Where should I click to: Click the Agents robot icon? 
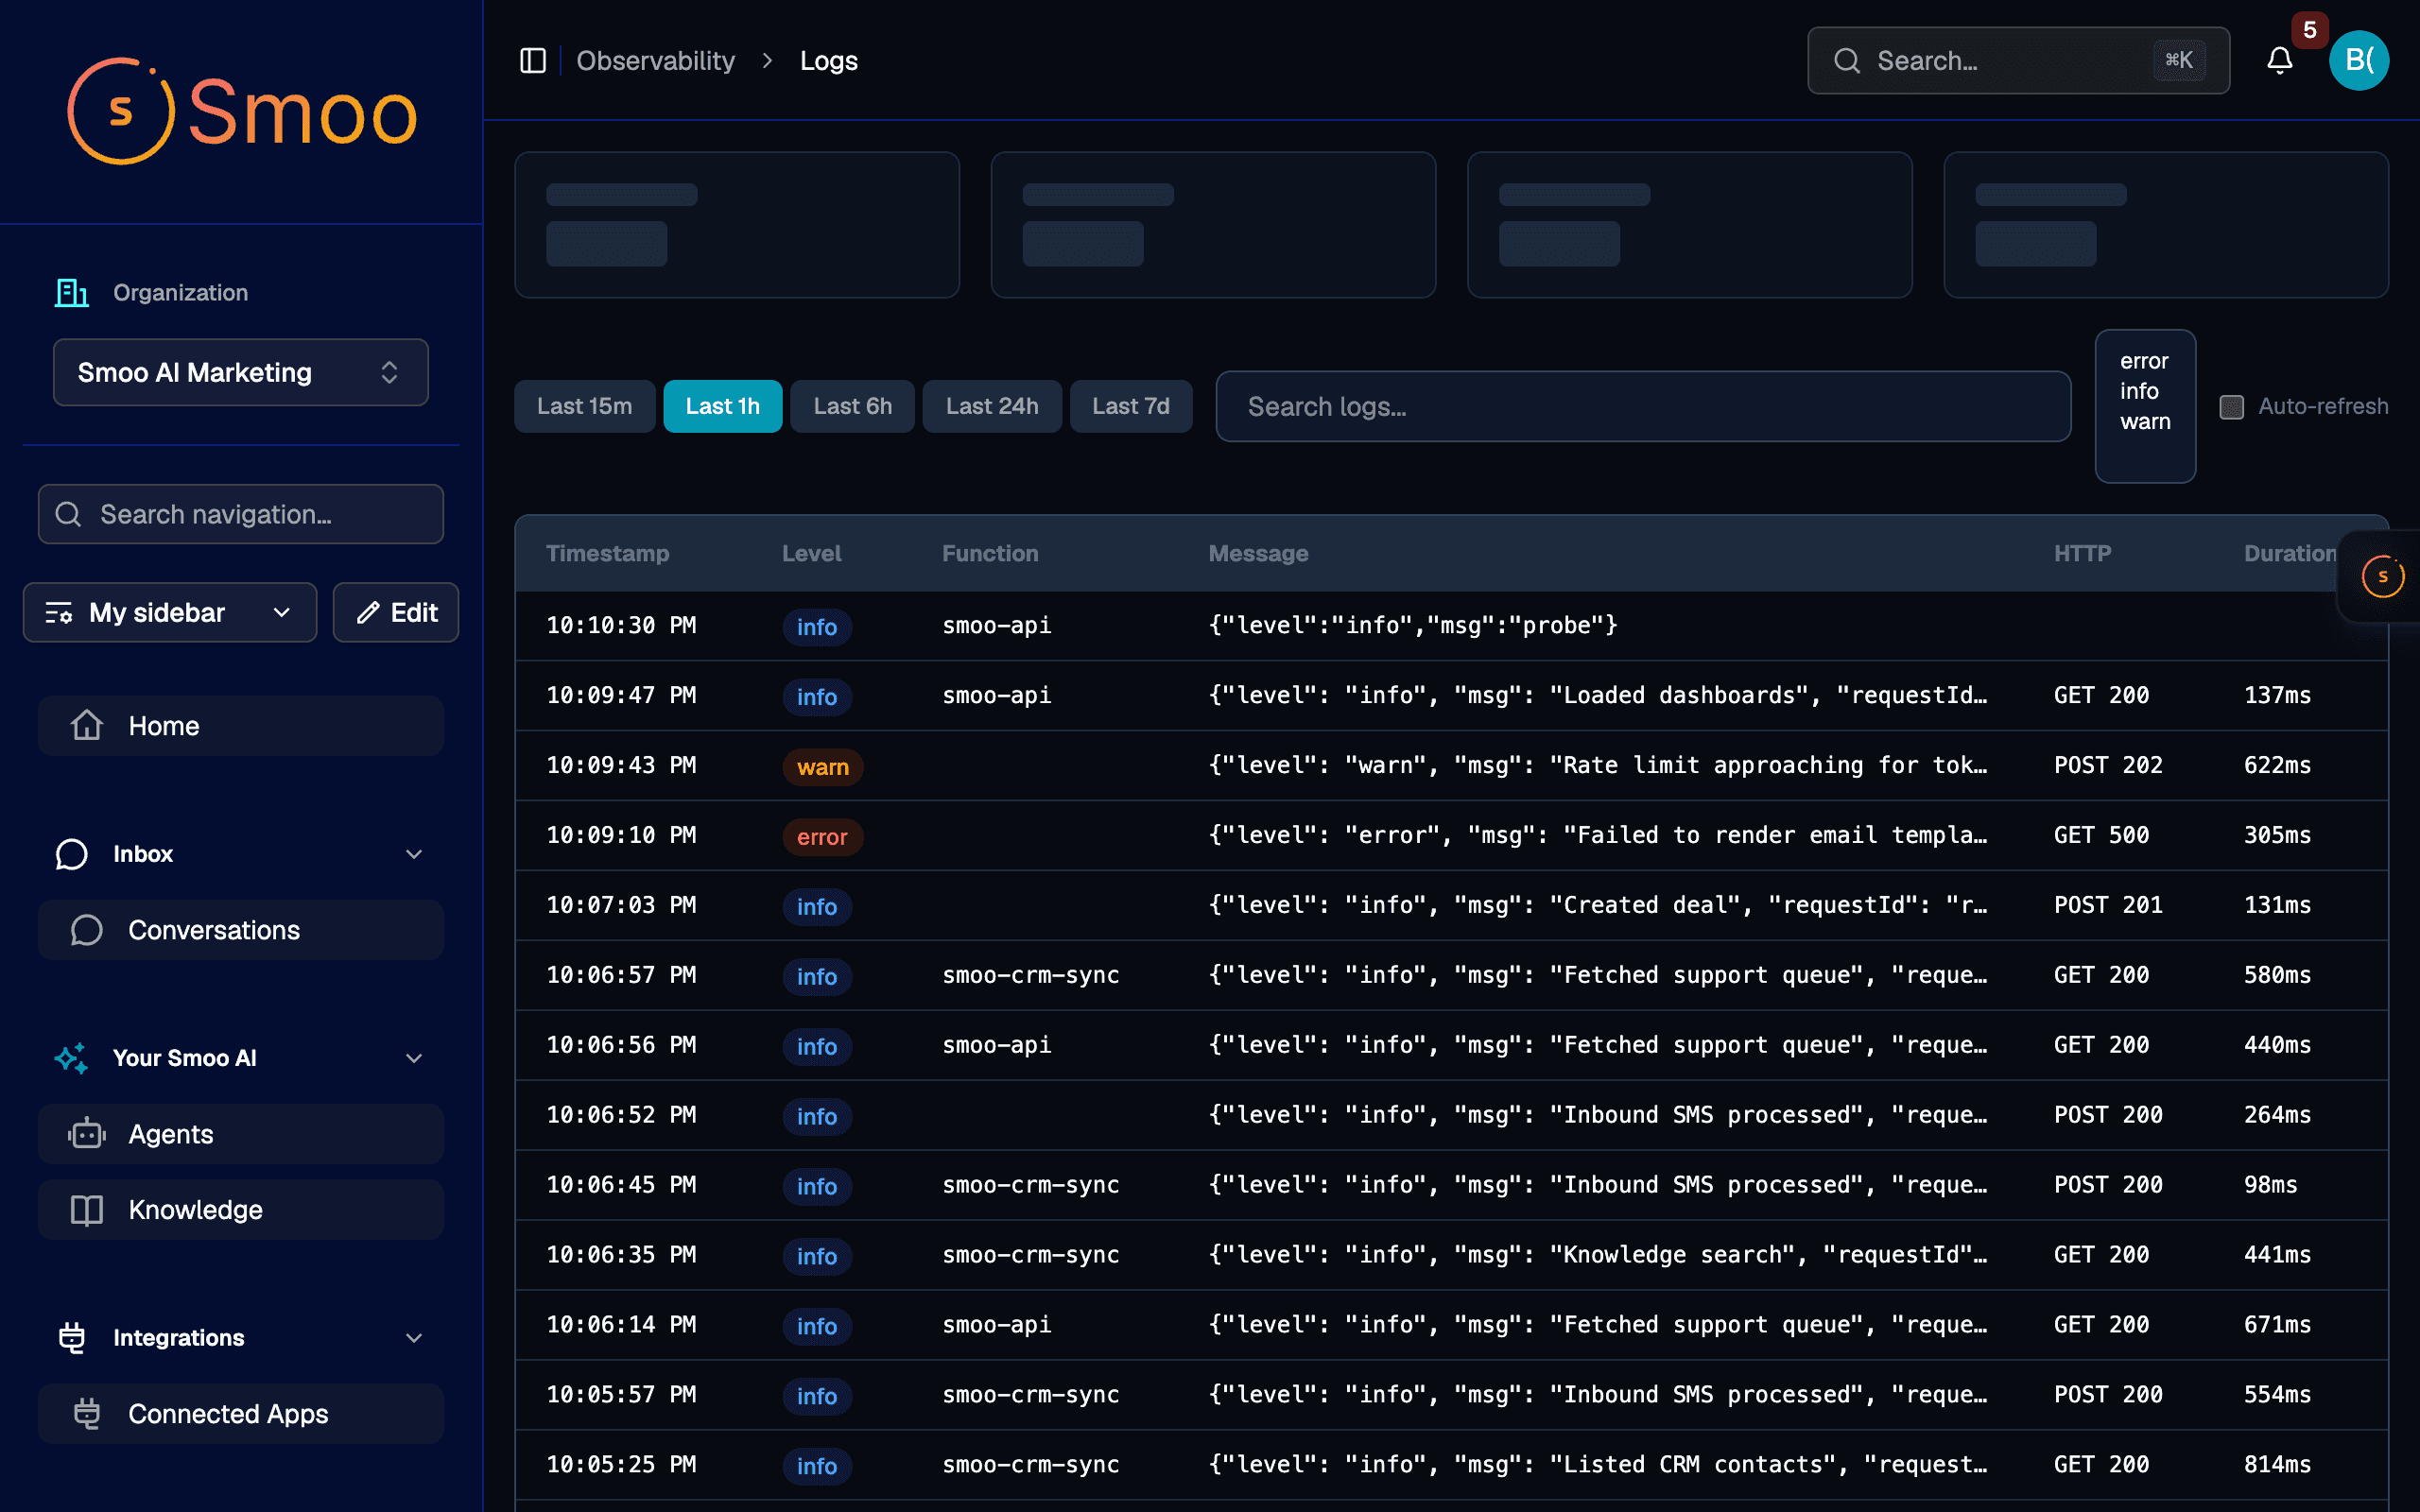(87, 1133)
